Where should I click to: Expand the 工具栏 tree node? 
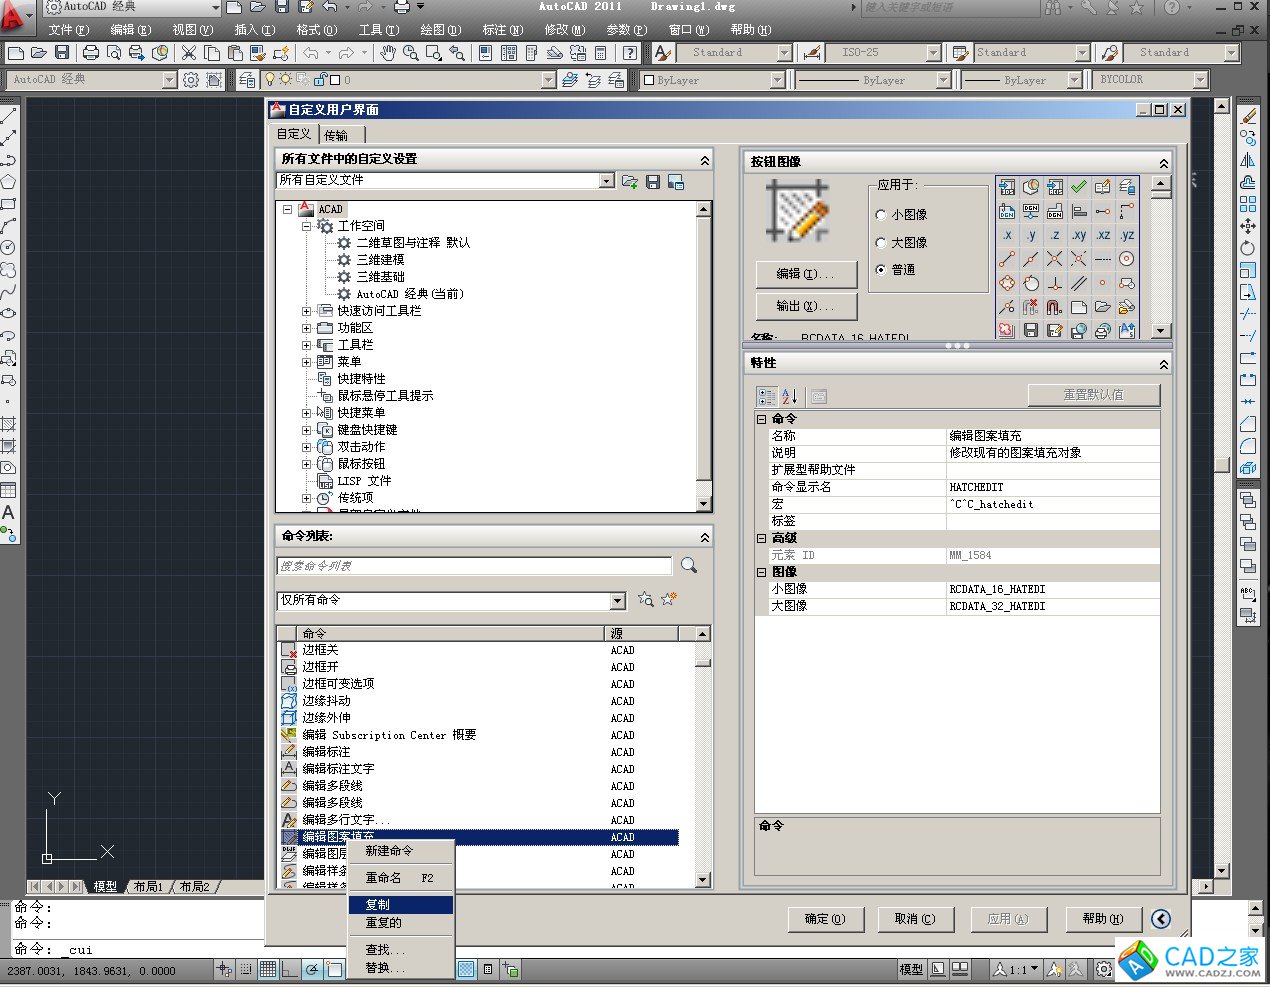[x=307, y=345]
